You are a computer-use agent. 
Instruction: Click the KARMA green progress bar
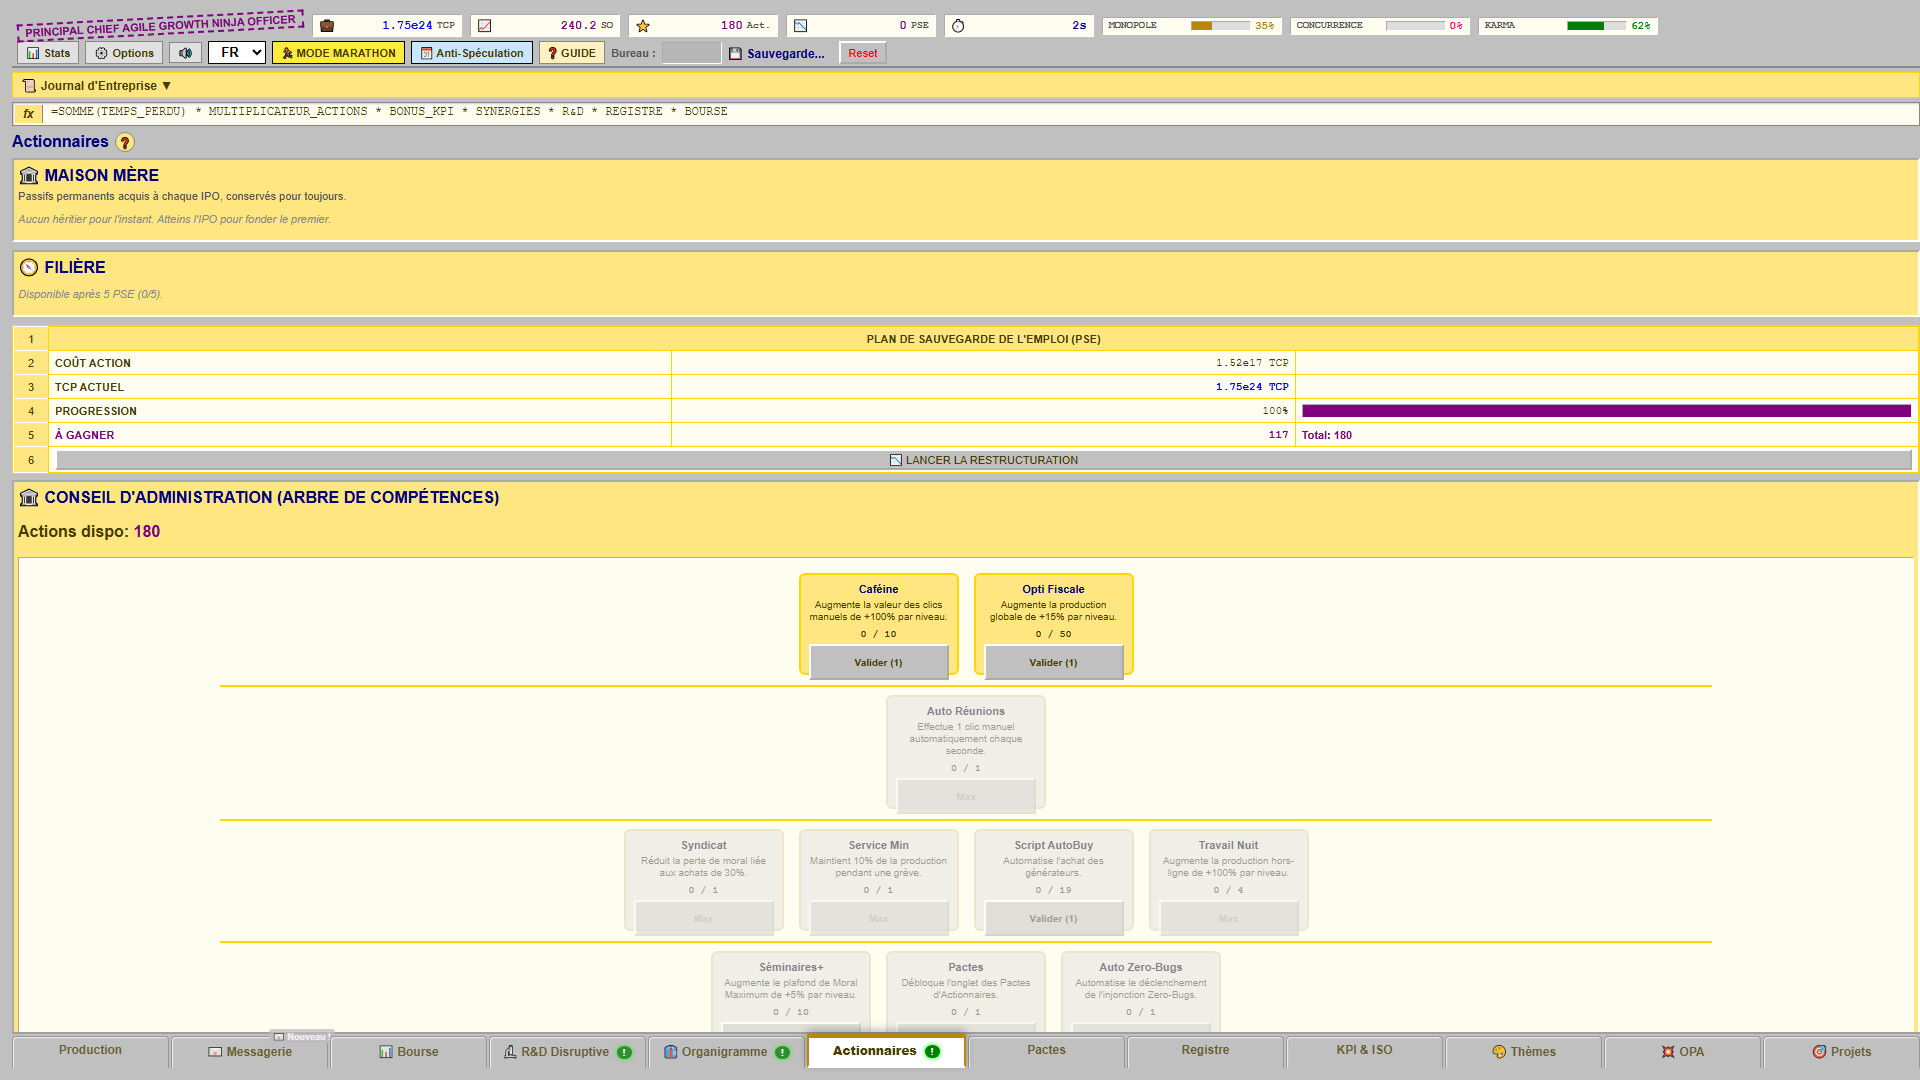coord(1596,26)
